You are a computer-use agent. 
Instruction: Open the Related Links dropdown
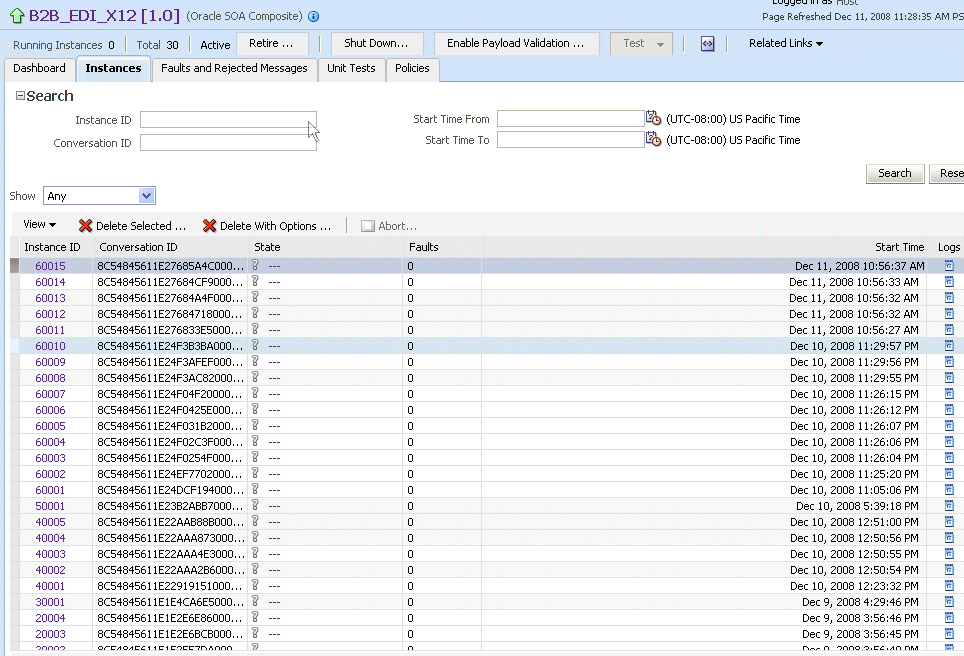point(786,43)
